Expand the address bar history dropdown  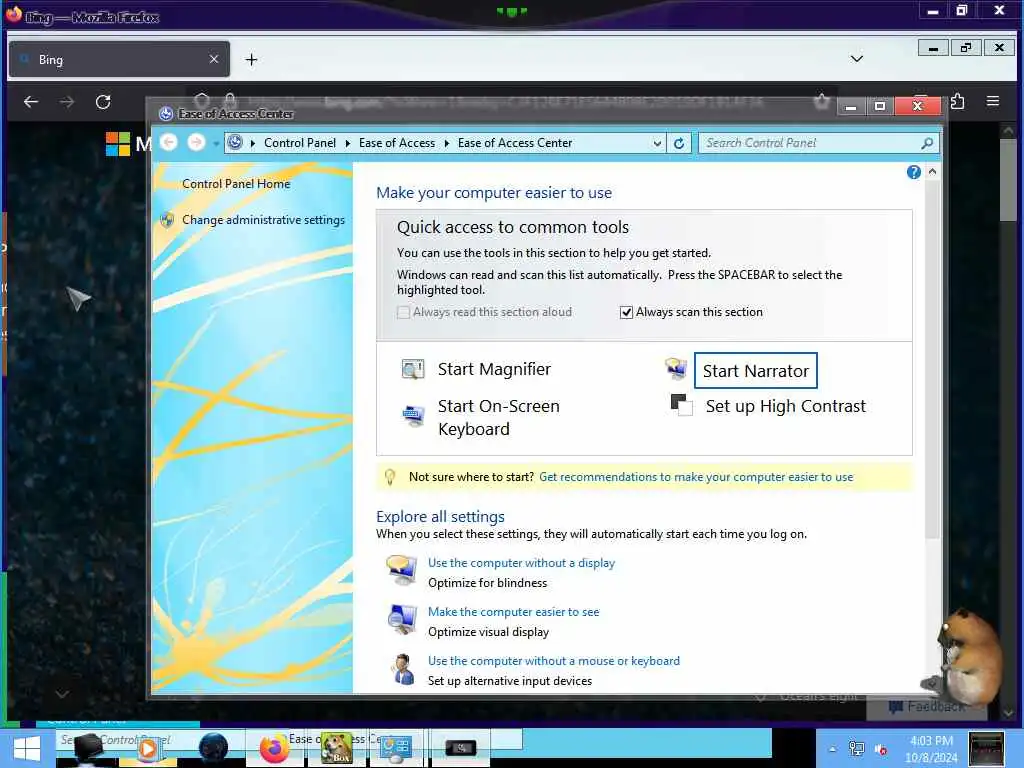click(657, 143)
